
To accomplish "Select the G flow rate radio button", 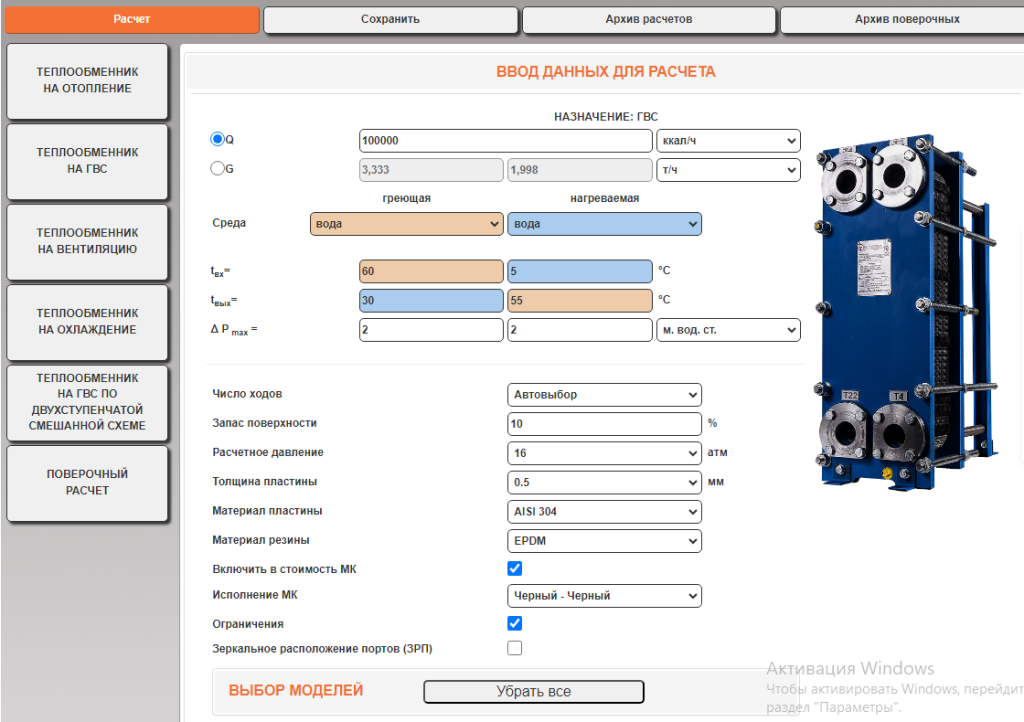I will pos(217,169).
